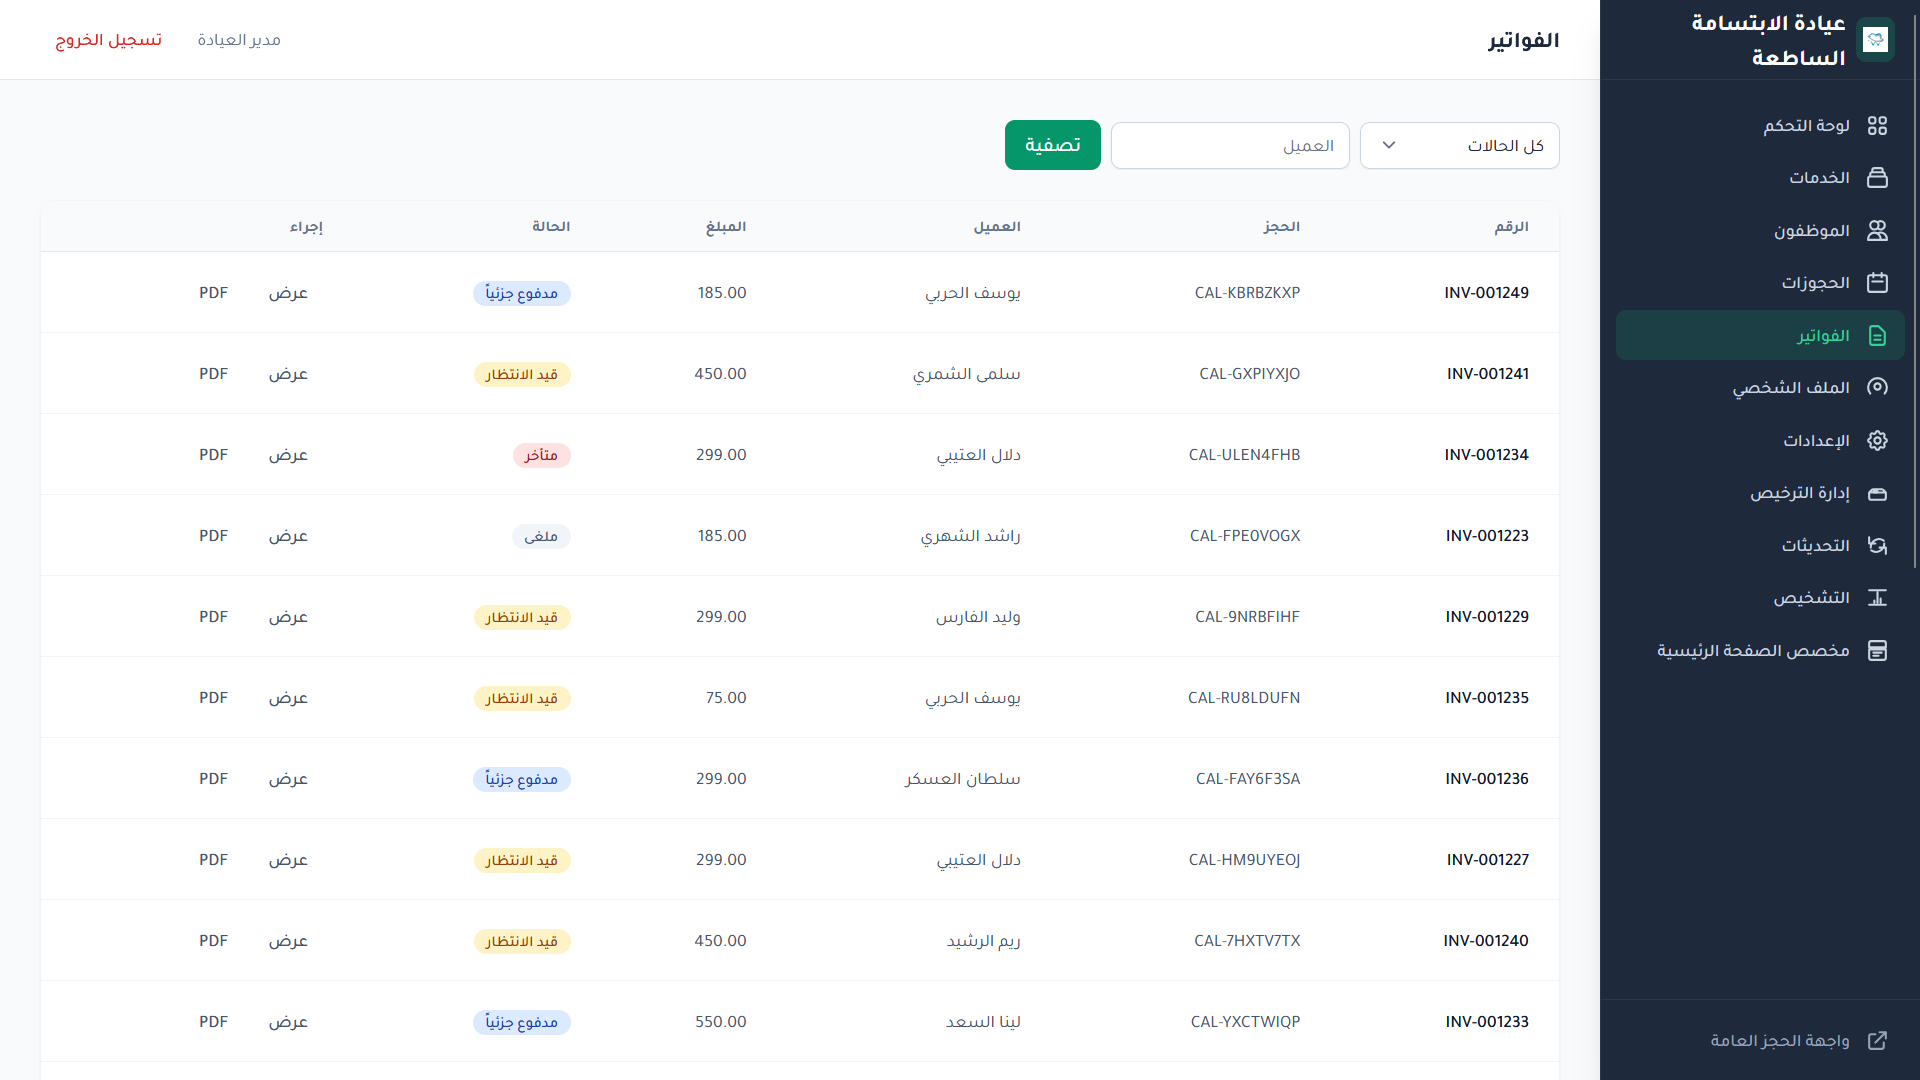Open Home page customizer (مخصص الصفحة الرئيسية)
The width and height of the screenshot is (1920, 1080).
1753,651
